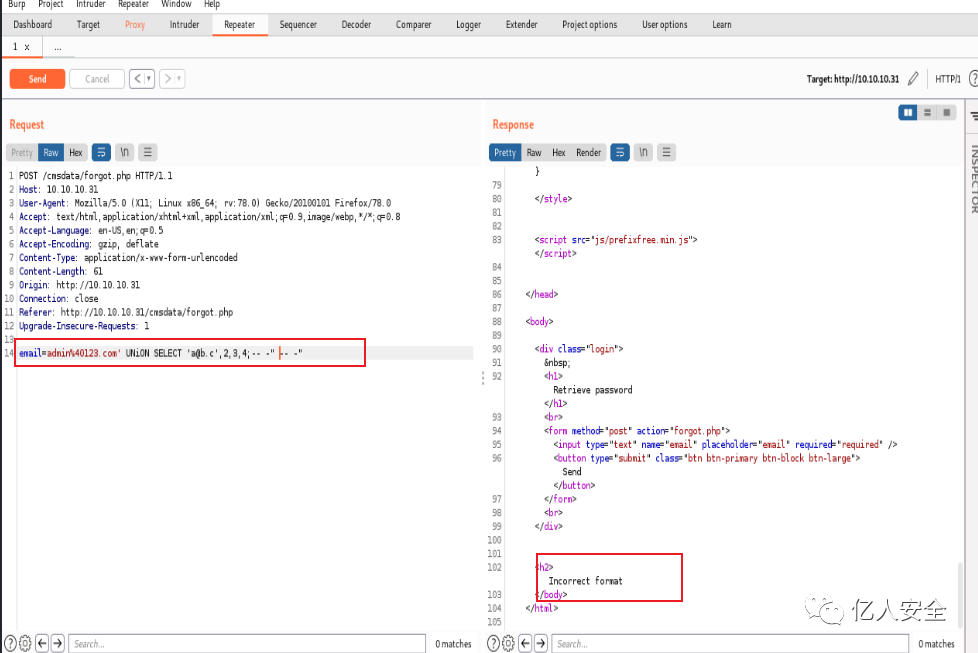Open the Intruder tab
The width and height of the screenshot is (978, 653).
pyautogui.click(x=184, y=25)
